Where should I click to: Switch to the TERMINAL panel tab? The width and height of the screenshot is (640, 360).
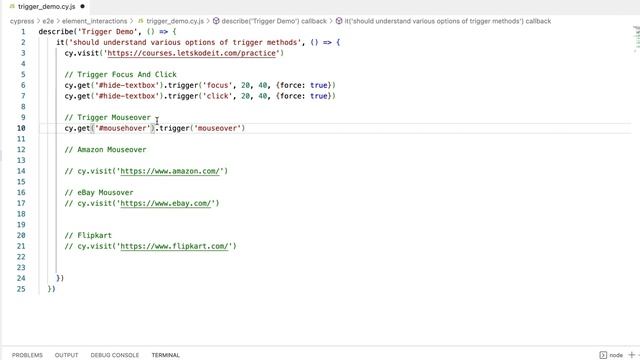(x=166, y=355)
